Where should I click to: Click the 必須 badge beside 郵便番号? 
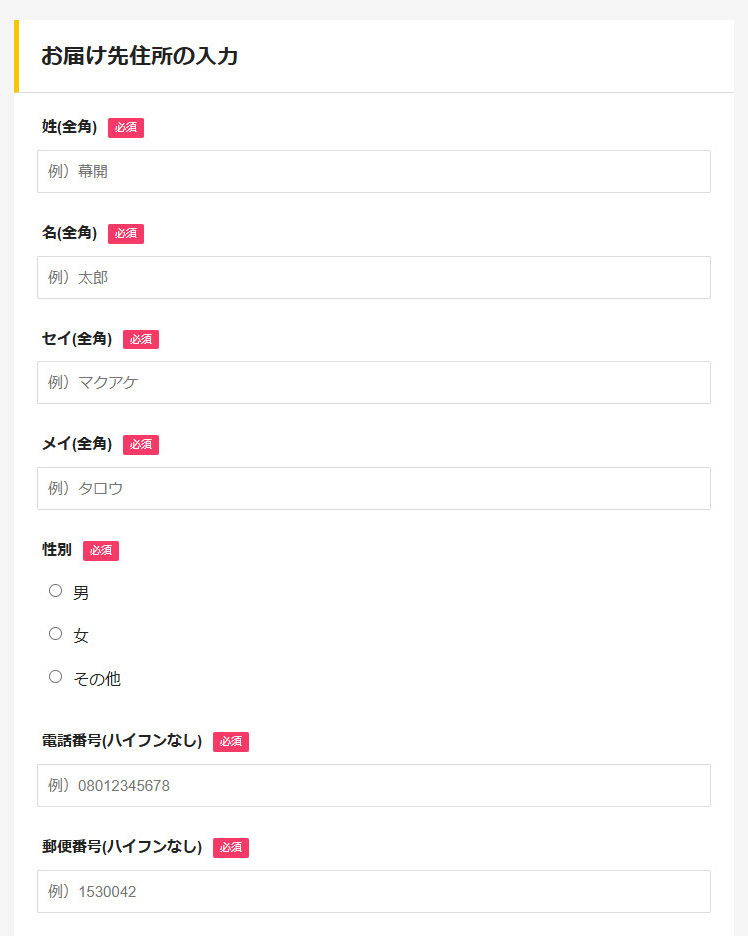[x=231, y=847]
